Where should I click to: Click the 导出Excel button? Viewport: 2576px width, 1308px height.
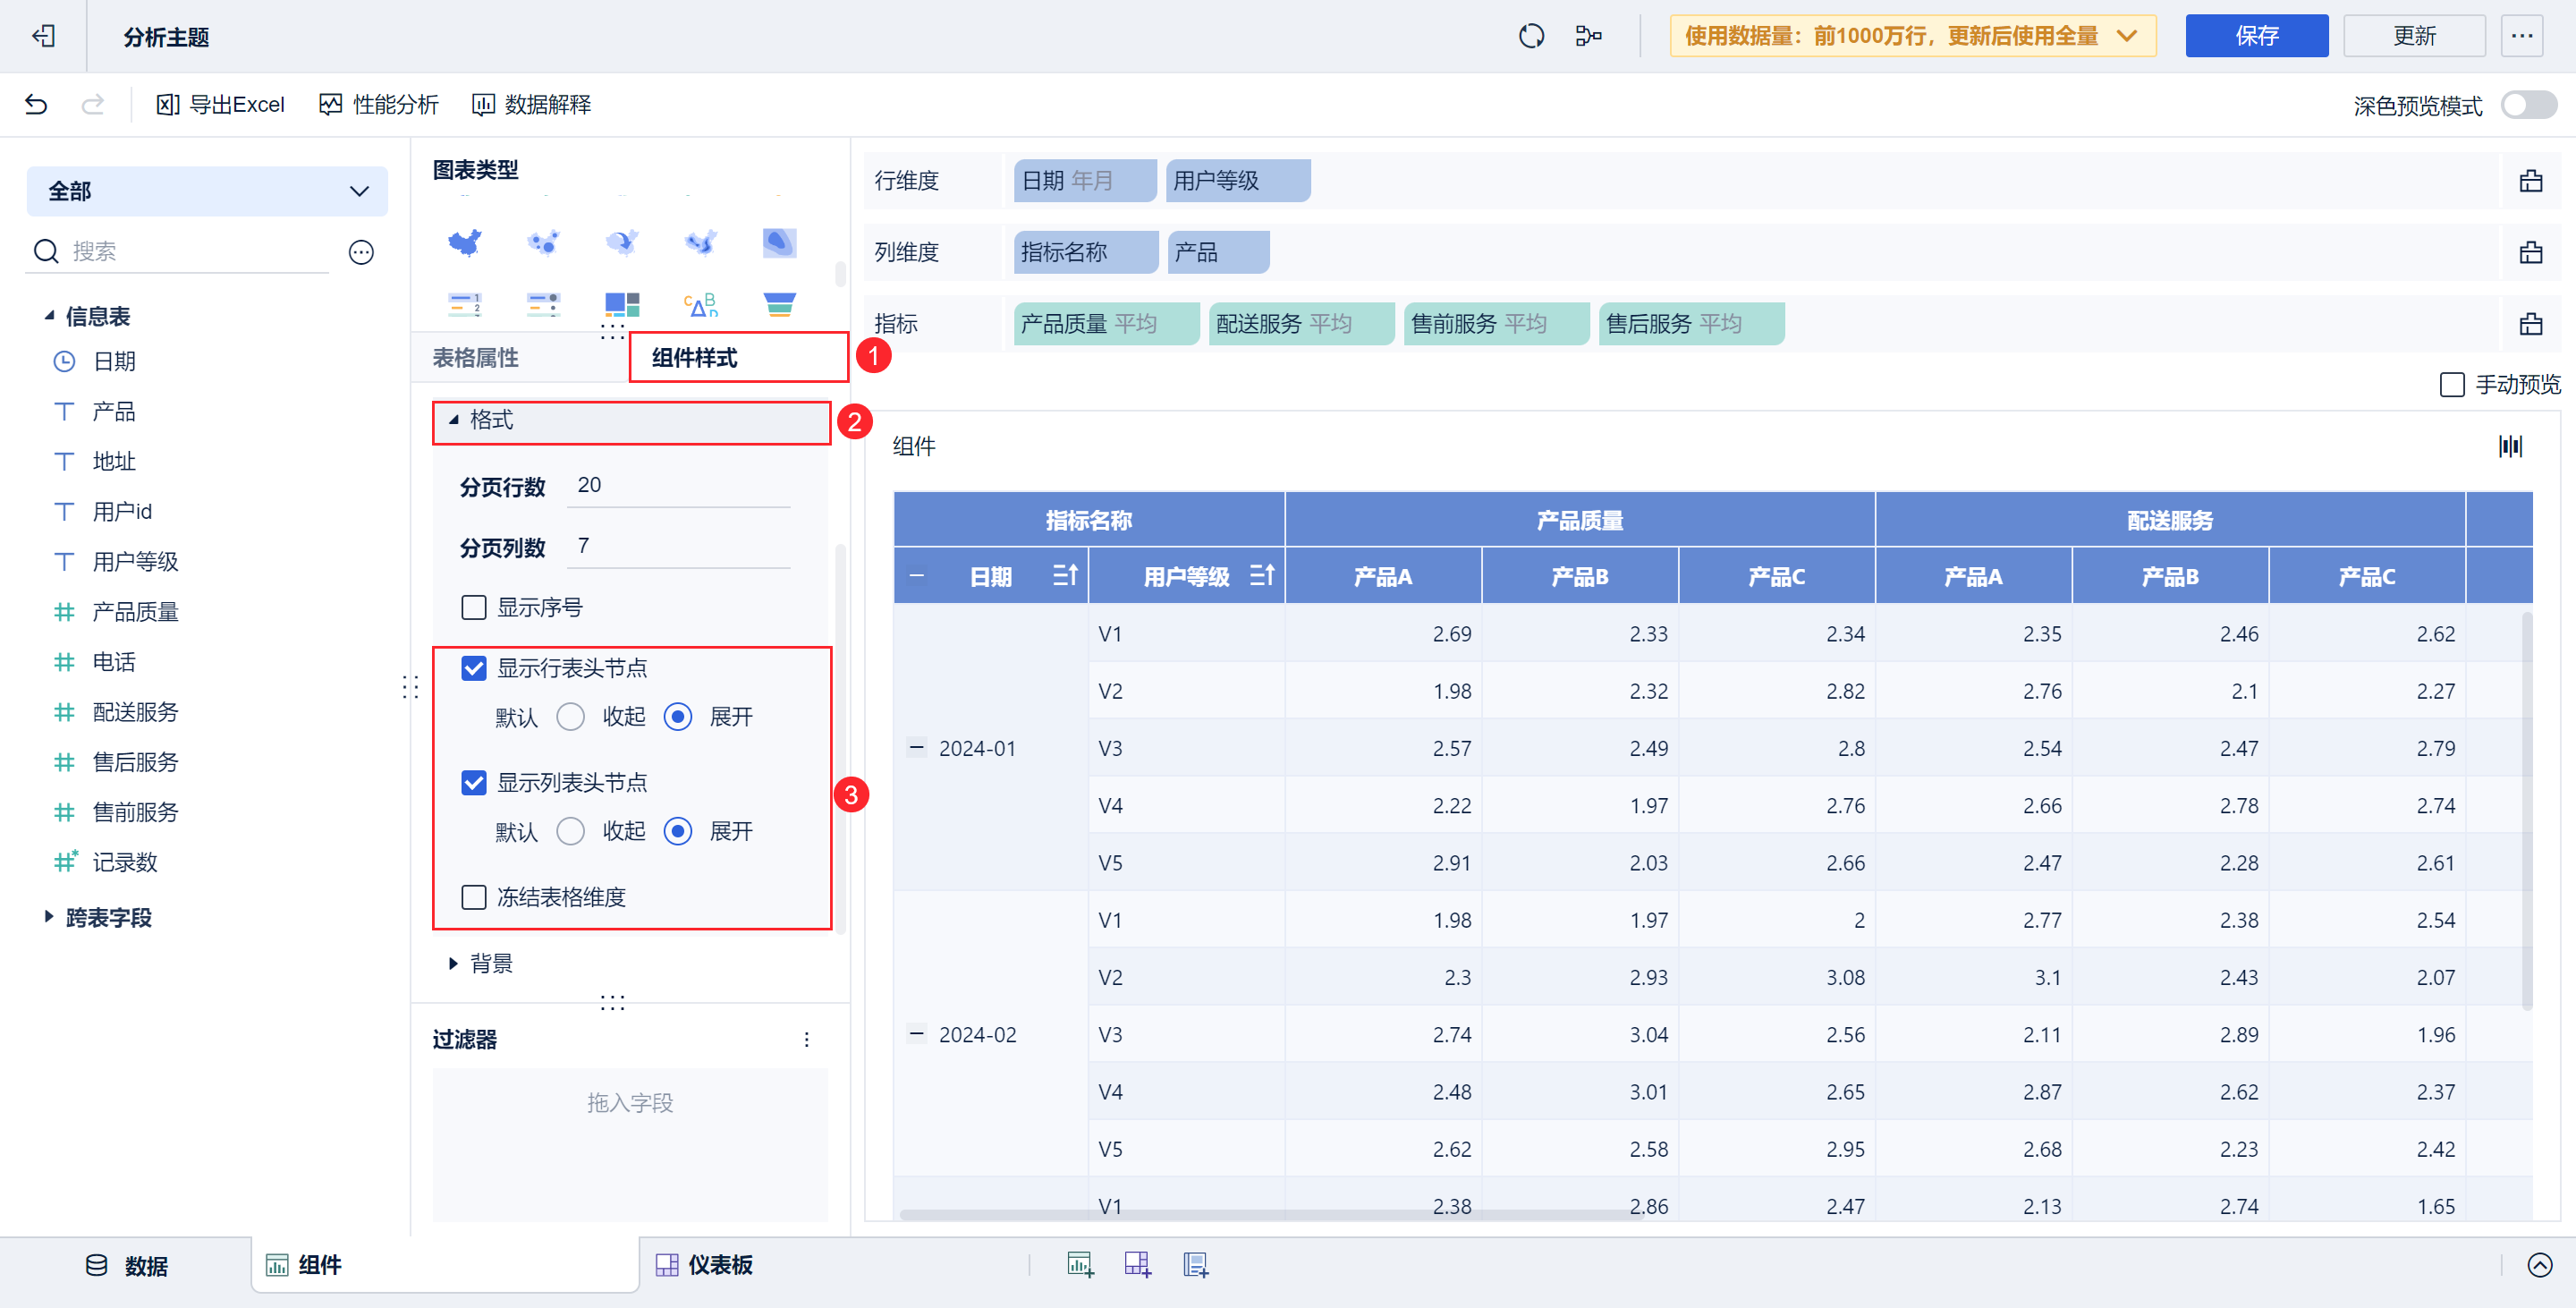click(x=221, y=104)
